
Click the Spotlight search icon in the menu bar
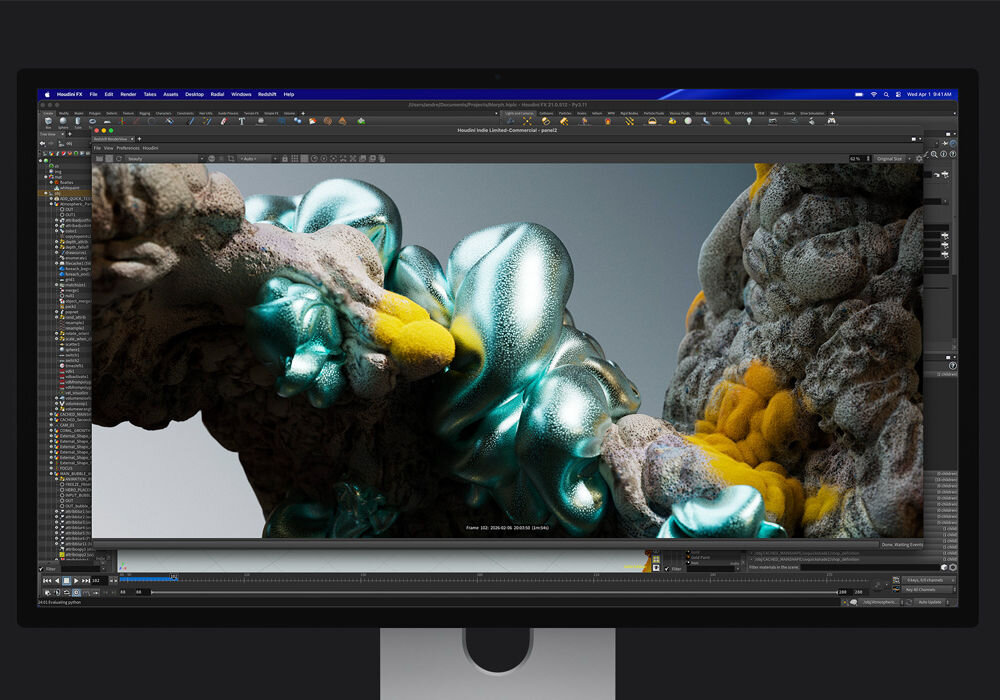tap(885, 94)
